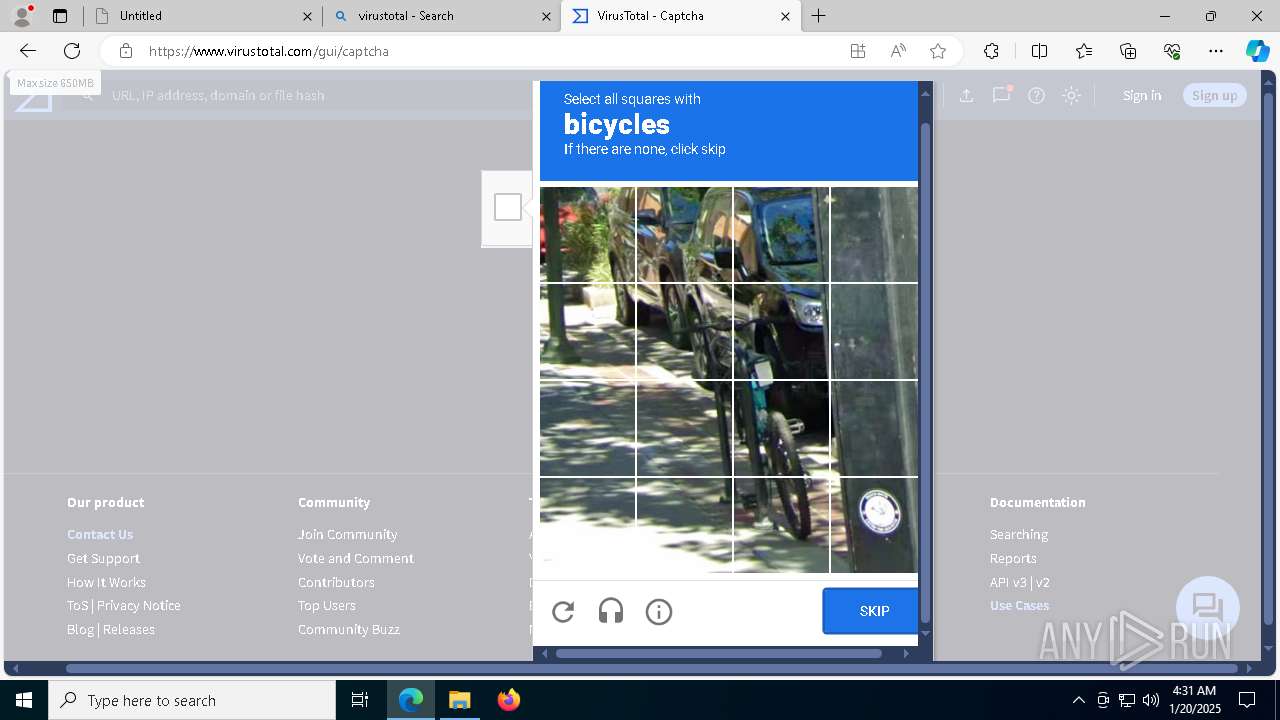Open captcha help info icon

(659, 612)
